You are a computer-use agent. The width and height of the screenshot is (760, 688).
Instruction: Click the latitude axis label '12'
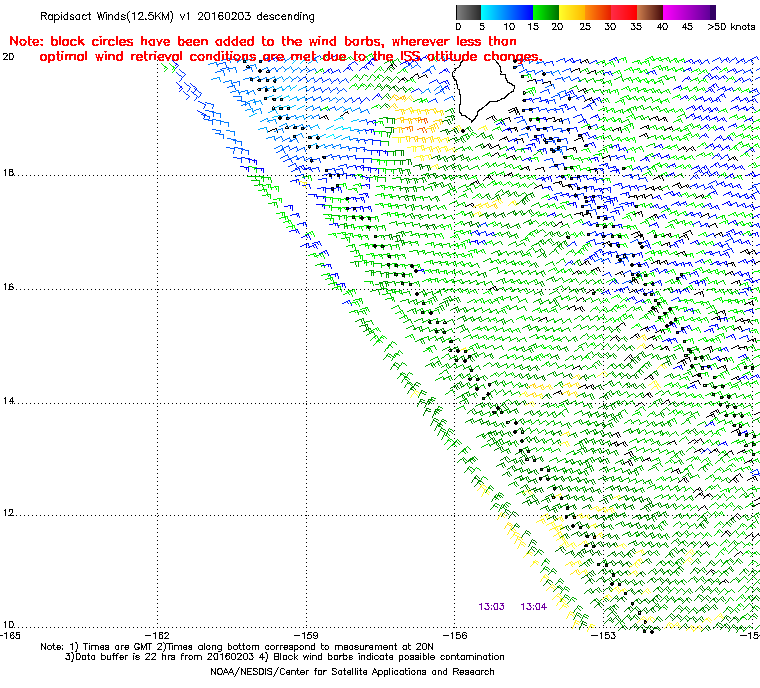point(8,512)
